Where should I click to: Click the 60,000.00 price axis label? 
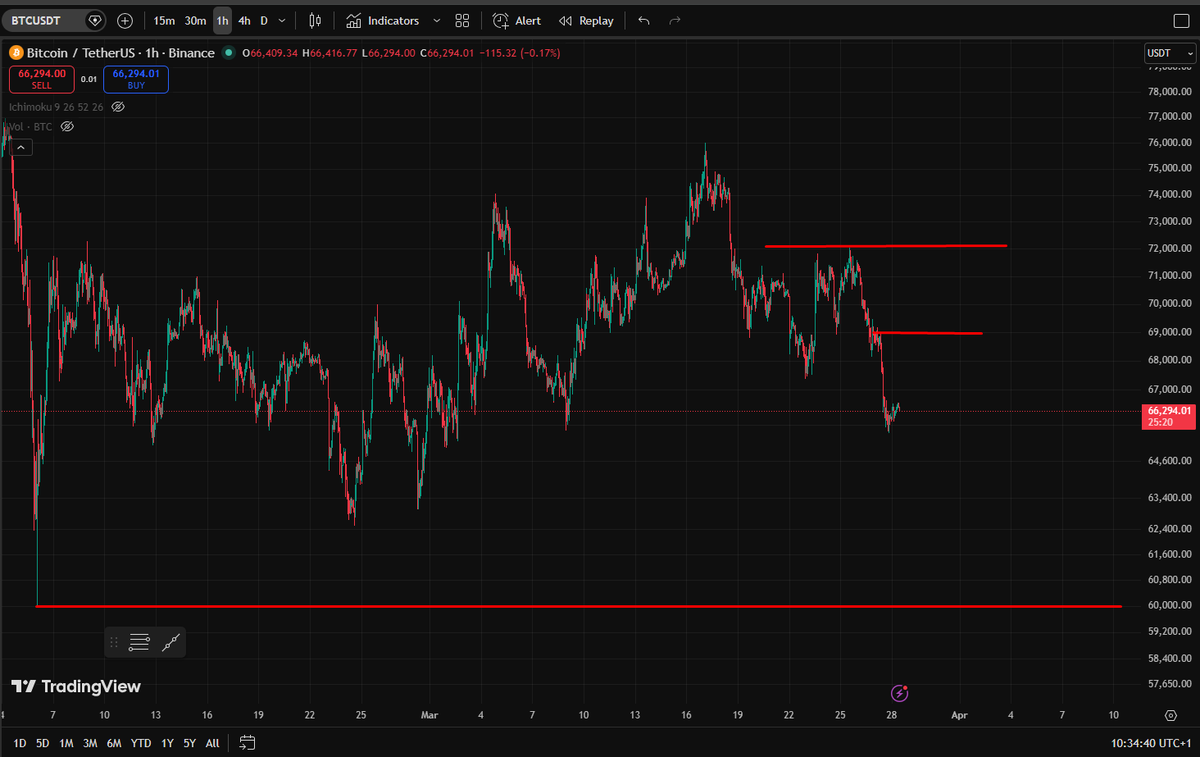tap(1168, 605)
